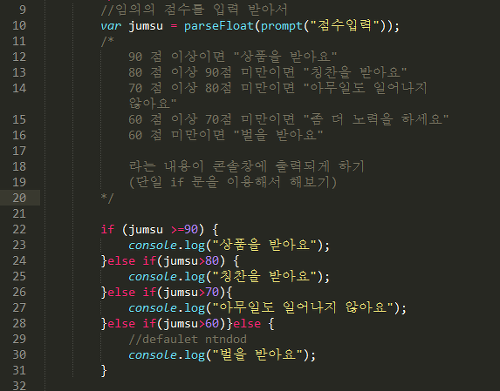The width and height of the screenshot is (500, 391).
Task: Click the log method on line 27
Action: [194, 308]
